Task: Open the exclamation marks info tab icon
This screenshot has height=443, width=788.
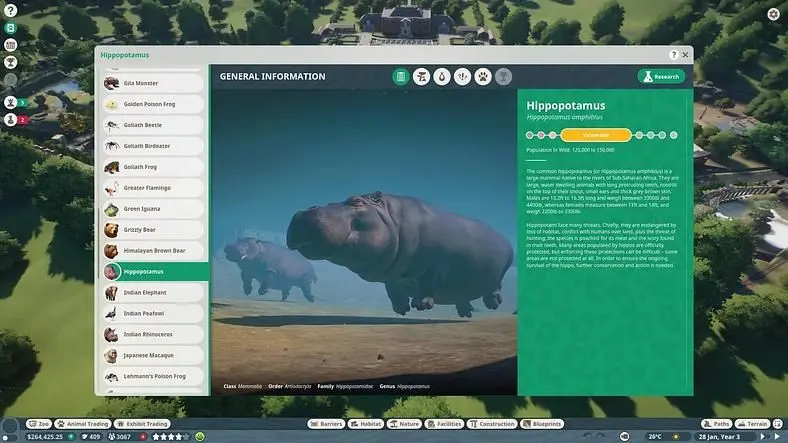Action: coord(462,77)
